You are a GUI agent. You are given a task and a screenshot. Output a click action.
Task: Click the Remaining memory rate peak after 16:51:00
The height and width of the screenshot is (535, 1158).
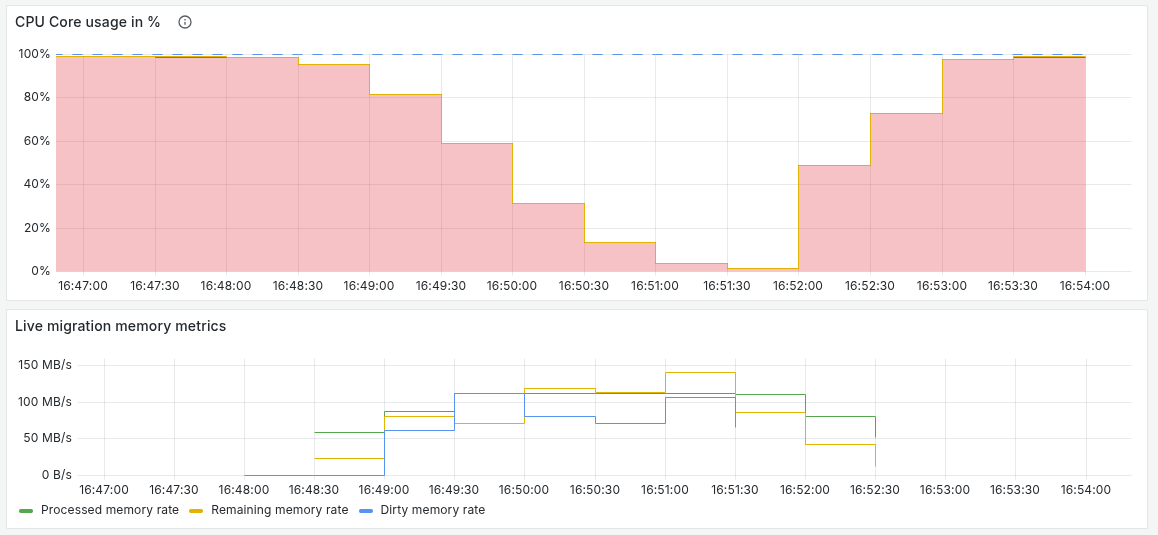click(700, 372)
